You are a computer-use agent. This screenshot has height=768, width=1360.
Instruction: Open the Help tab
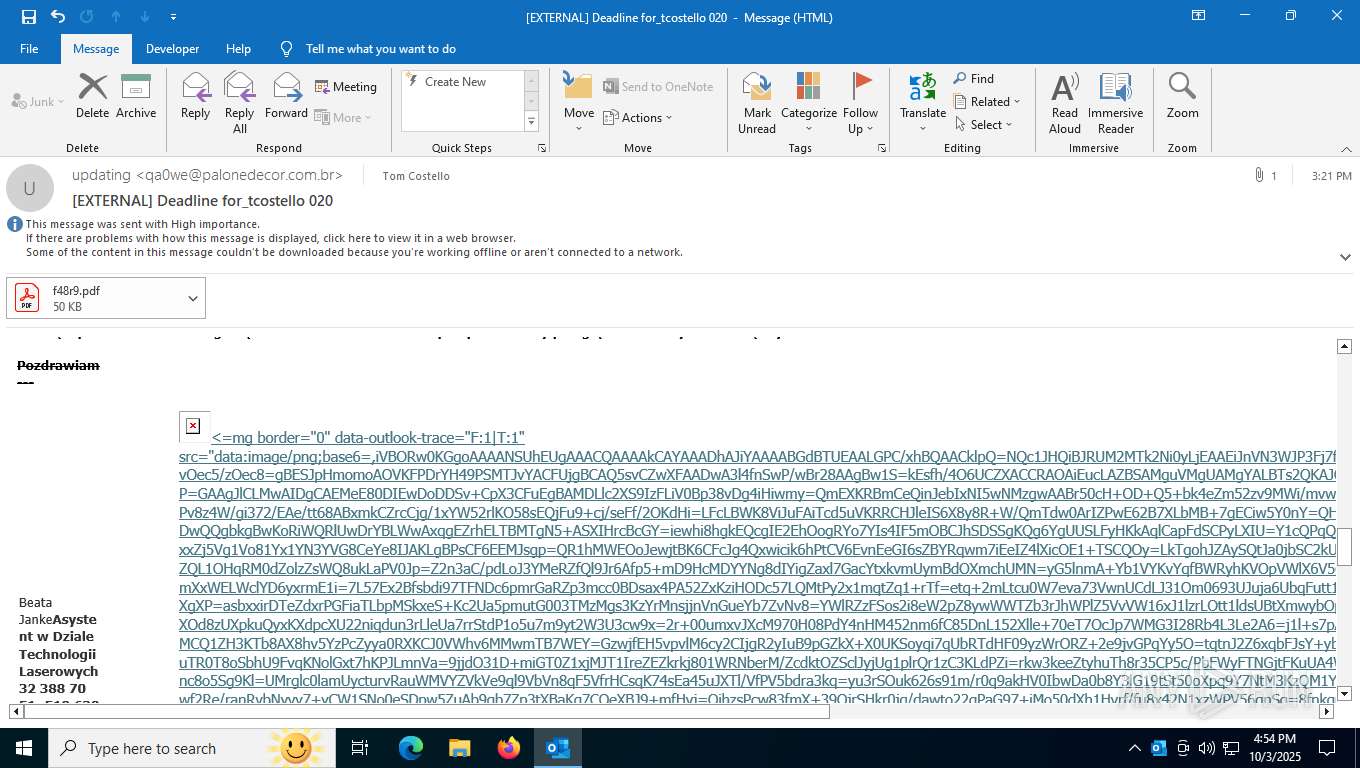click(238, 49)
